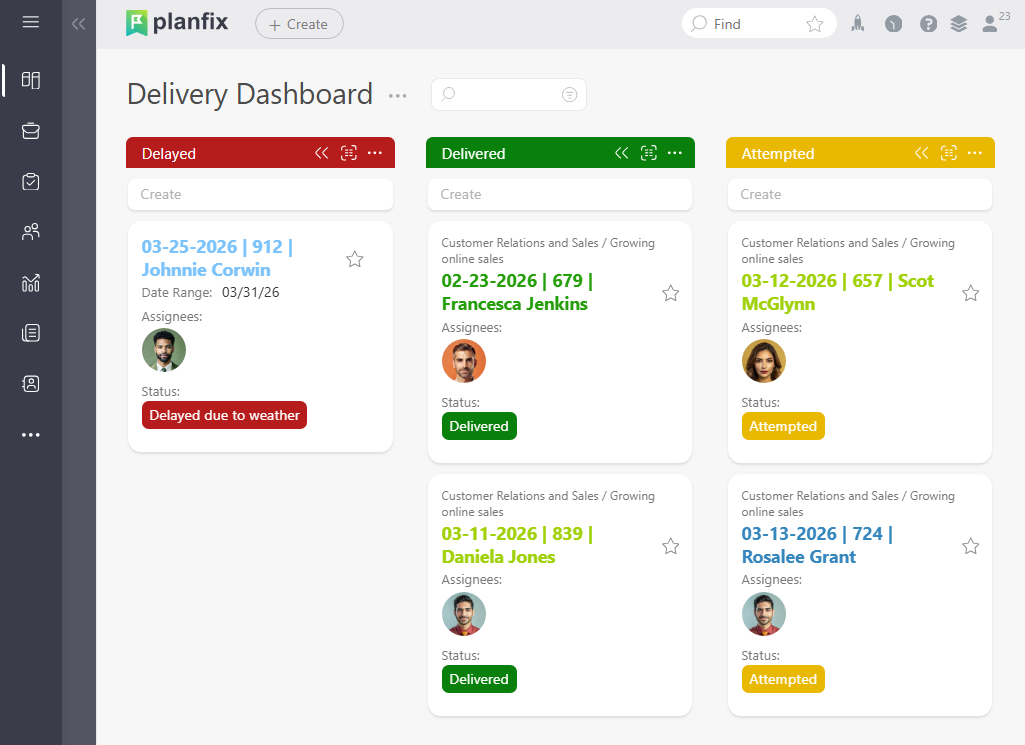Open the Delivery Dashboard ellipsis menu
Viewport: 1025px width, 745px height.
[x=397, y=95]
